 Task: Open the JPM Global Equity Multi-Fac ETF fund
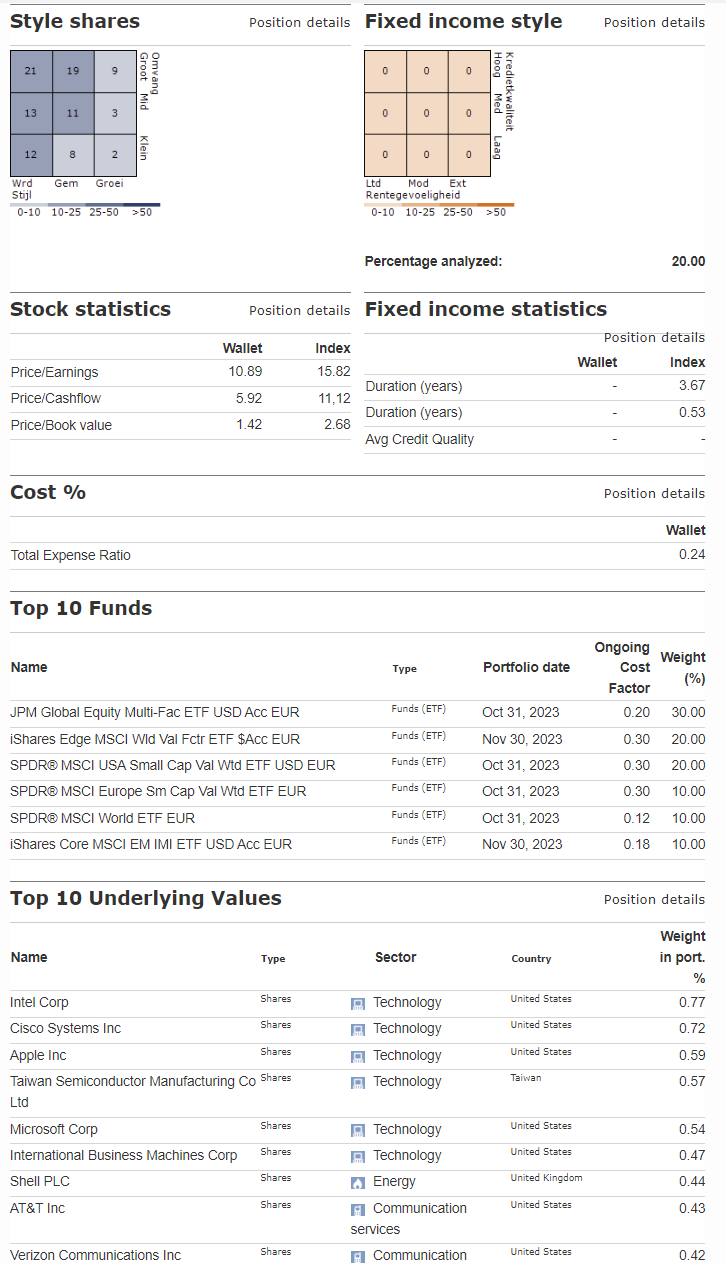pyautogui.click(x=154, y=712)
